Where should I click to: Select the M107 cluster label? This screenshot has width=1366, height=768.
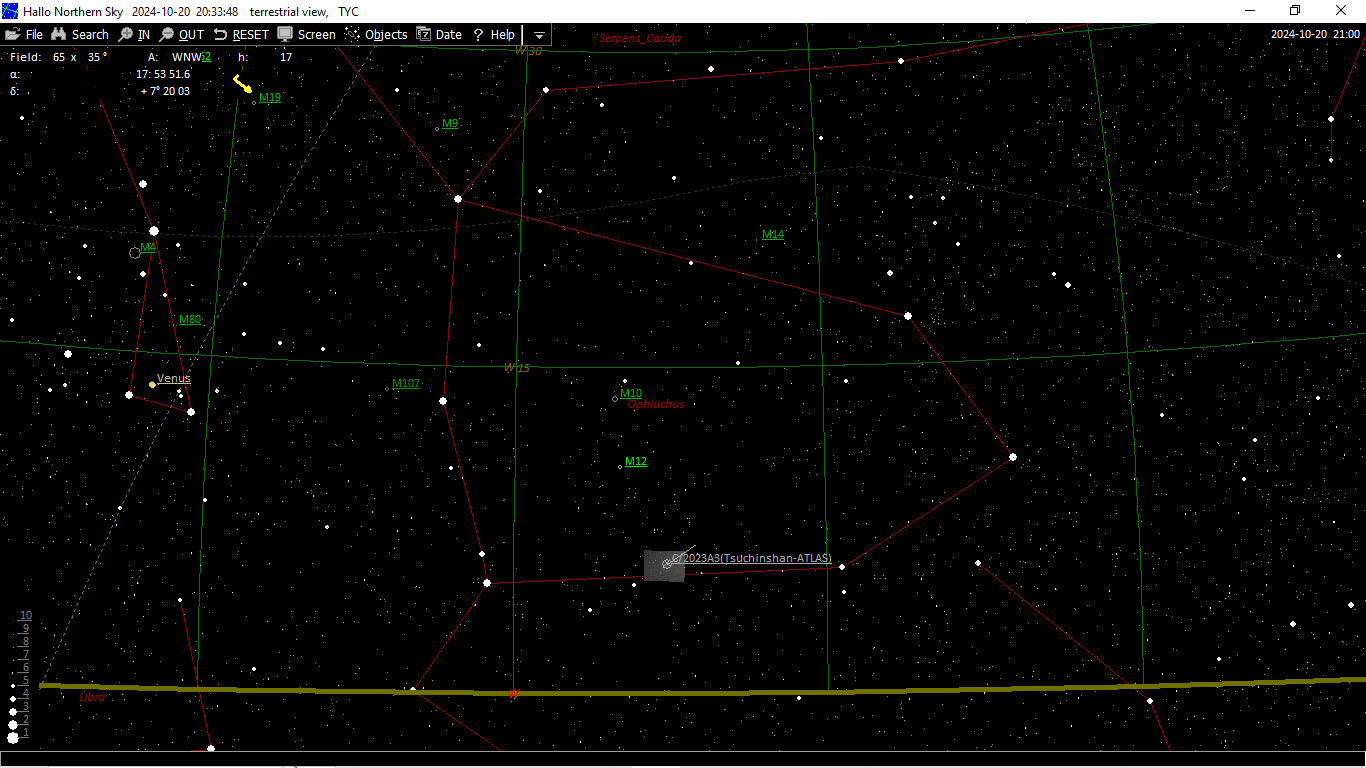(406, 383)
